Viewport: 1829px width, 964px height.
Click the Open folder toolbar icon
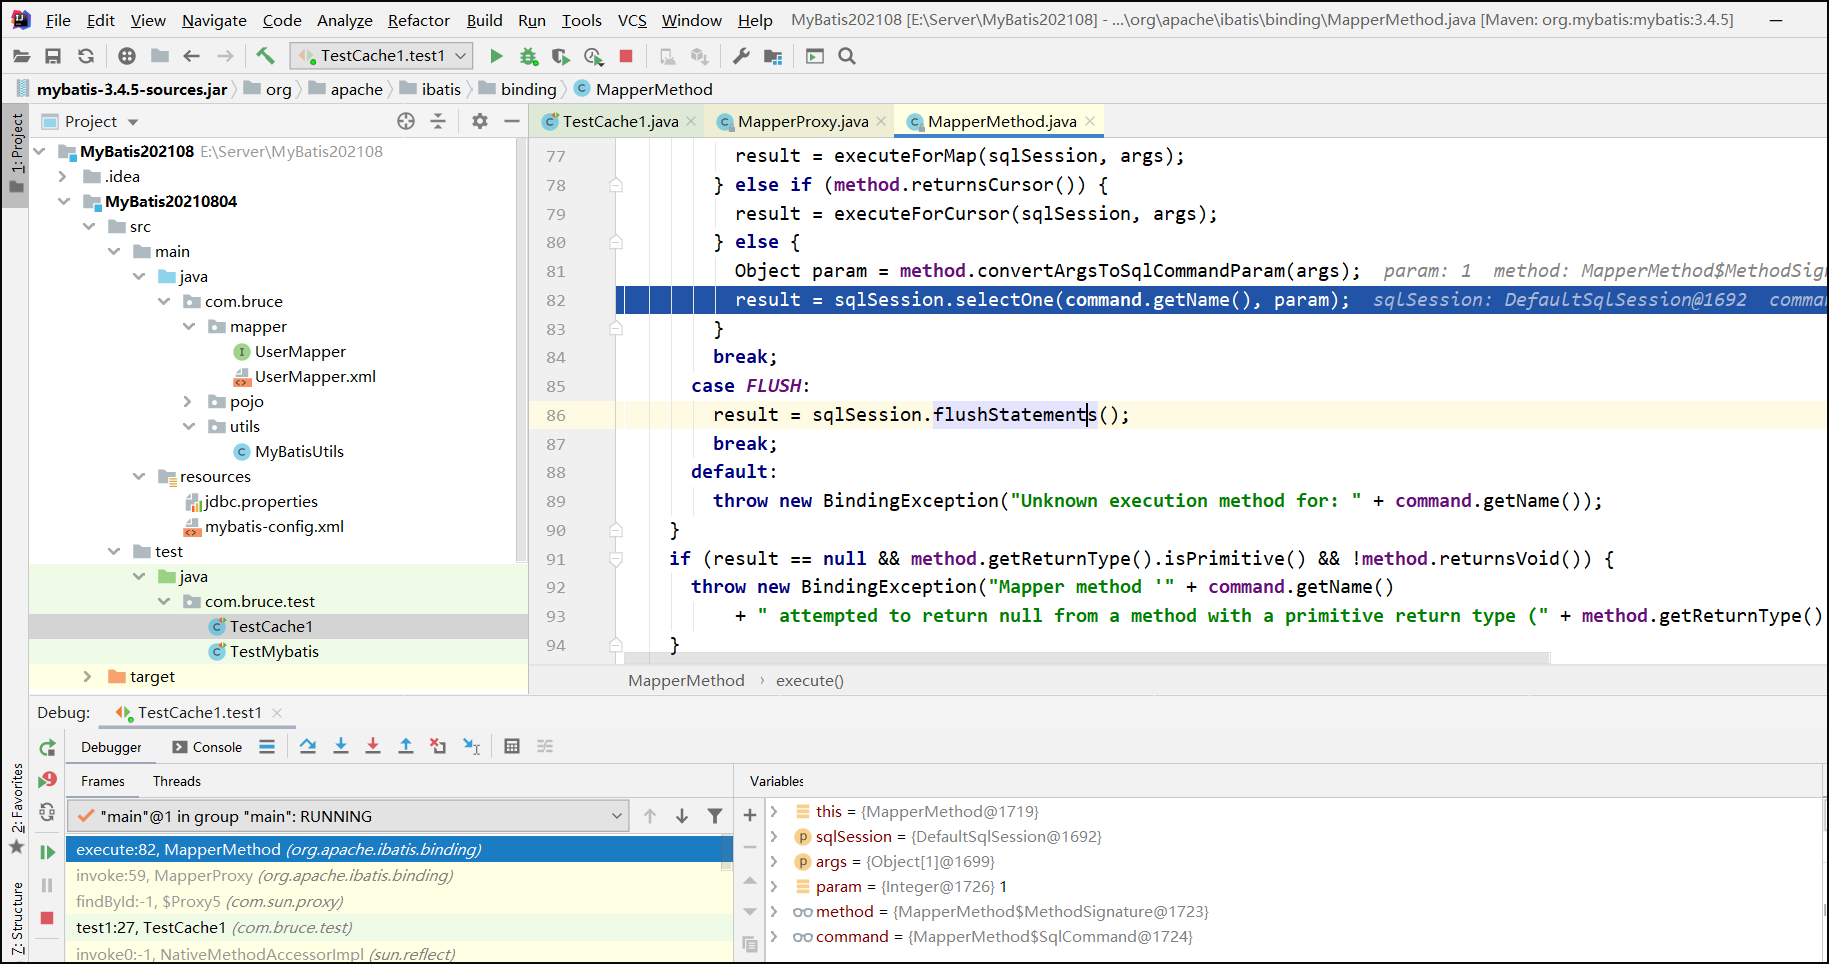[x=21, y=56]
